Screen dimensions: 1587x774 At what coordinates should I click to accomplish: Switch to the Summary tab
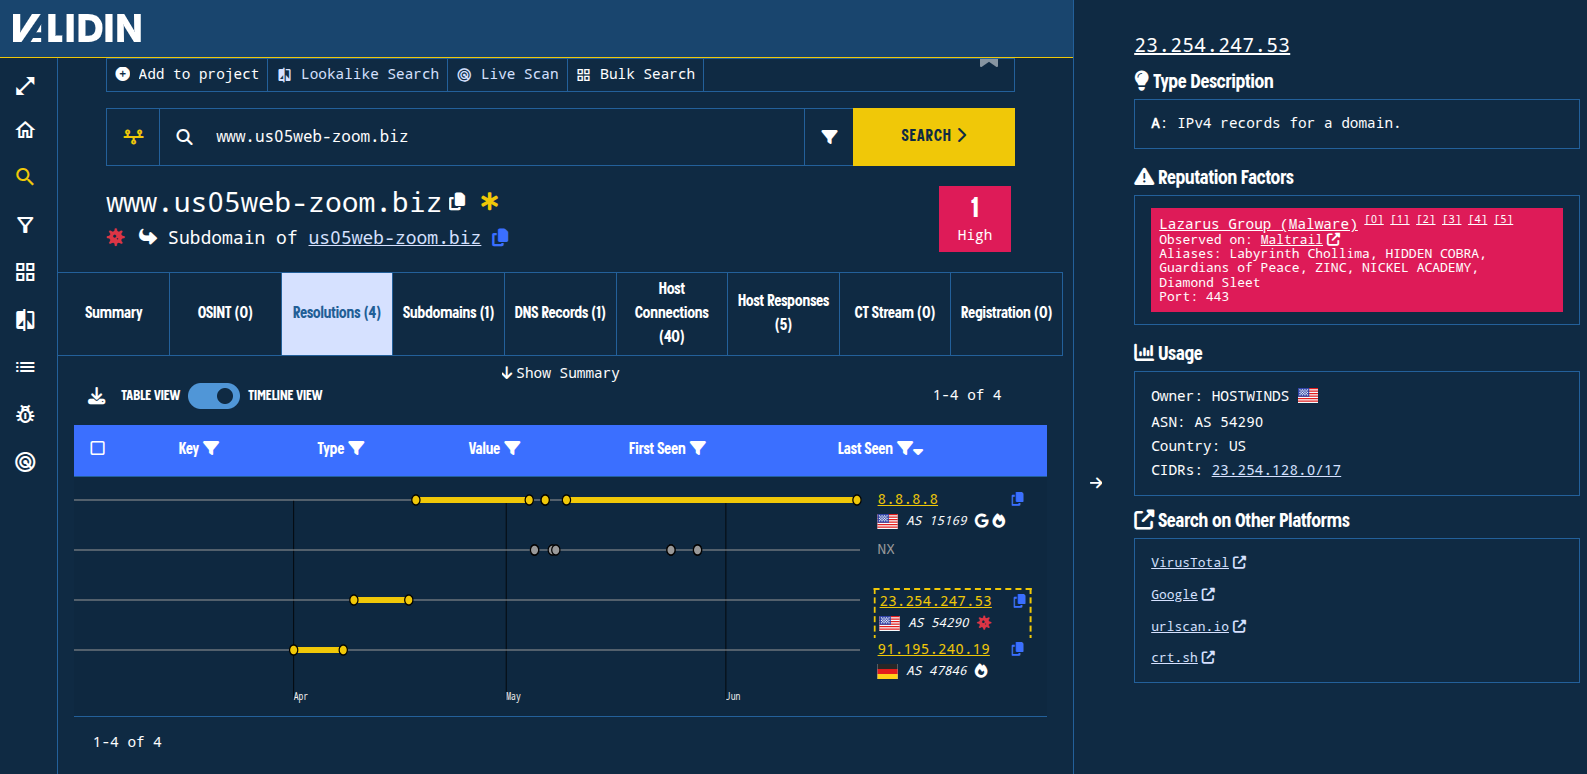114,313
